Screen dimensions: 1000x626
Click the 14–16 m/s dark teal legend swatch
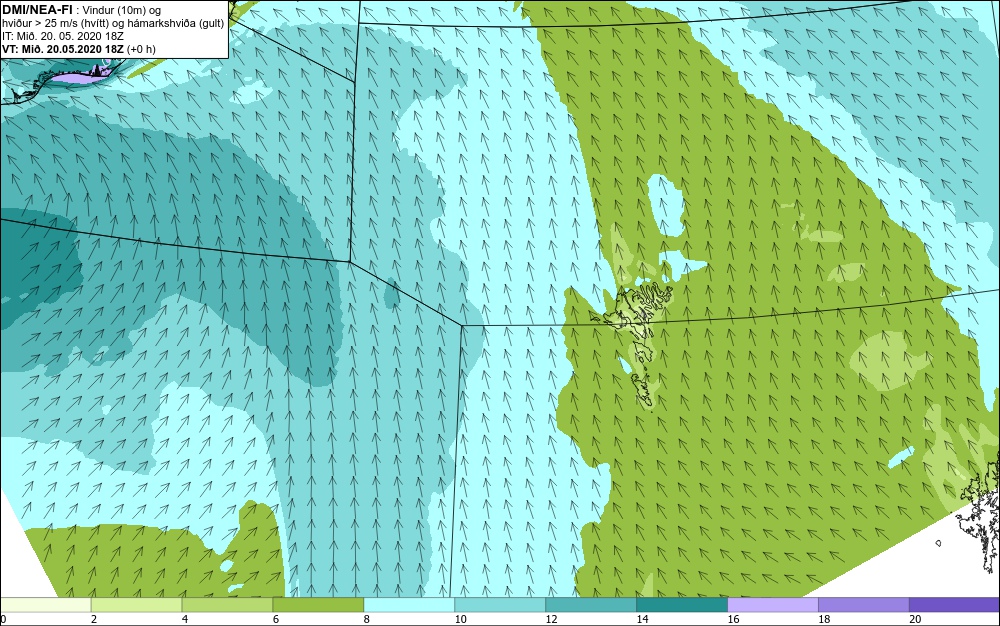(x=682, y=604)
